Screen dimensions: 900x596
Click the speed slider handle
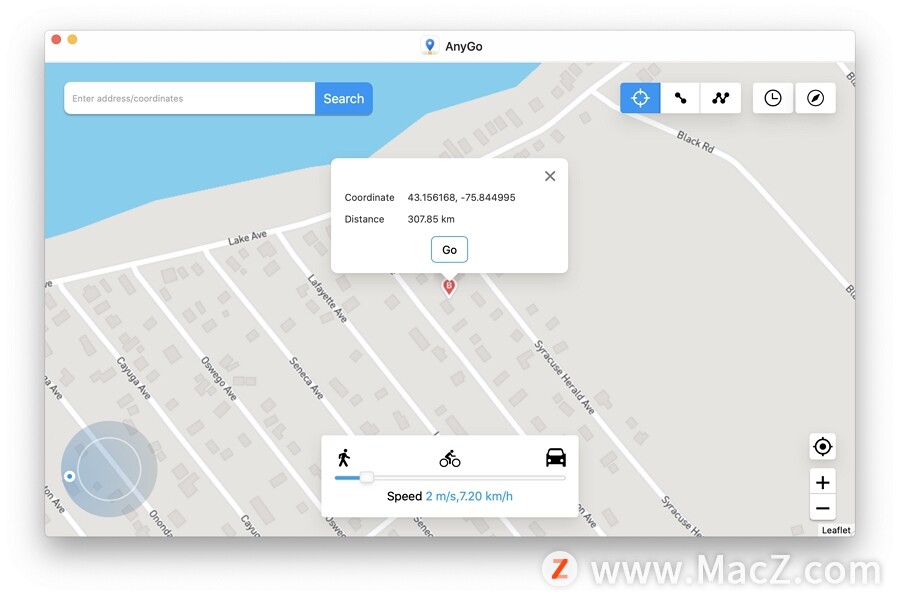tap(367, 477)
